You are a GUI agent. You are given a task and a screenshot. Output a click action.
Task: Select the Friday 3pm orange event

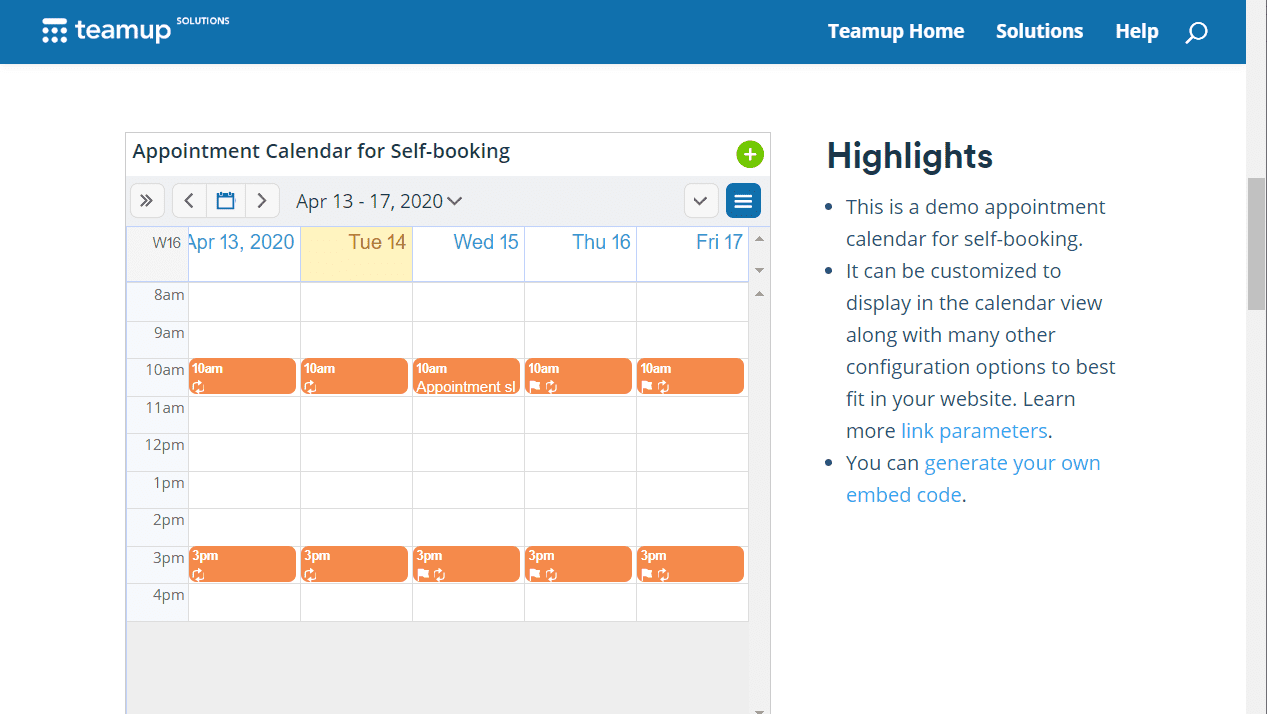[690, 564]
